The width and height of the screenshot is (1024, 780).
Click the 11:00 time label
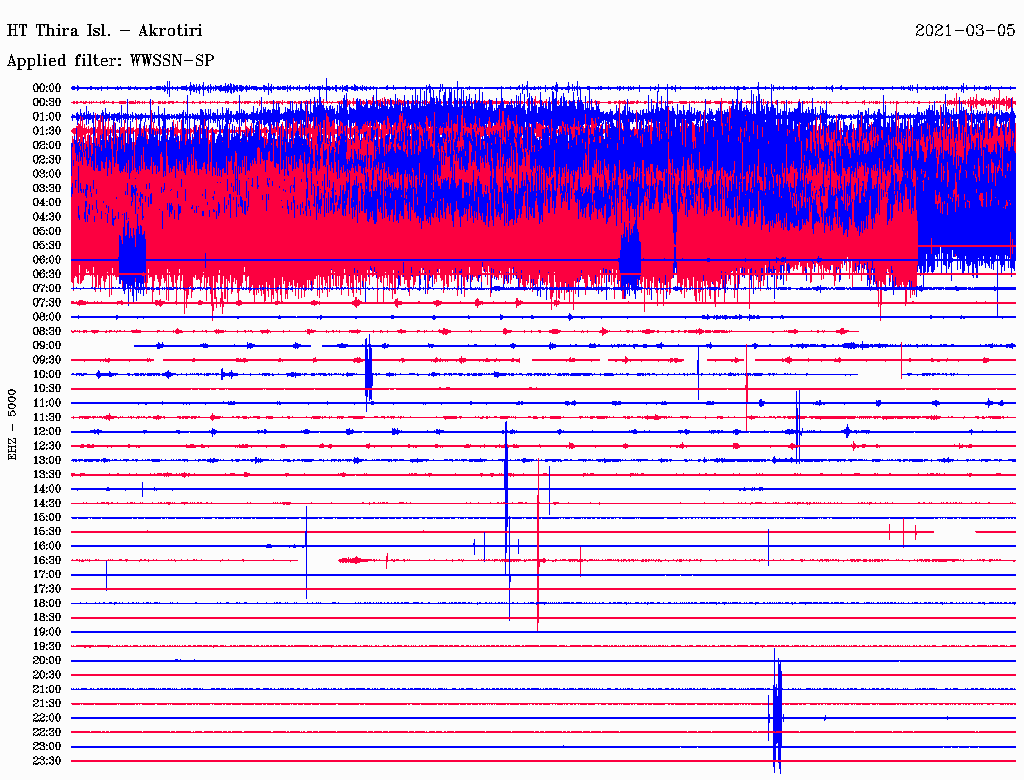47,403
